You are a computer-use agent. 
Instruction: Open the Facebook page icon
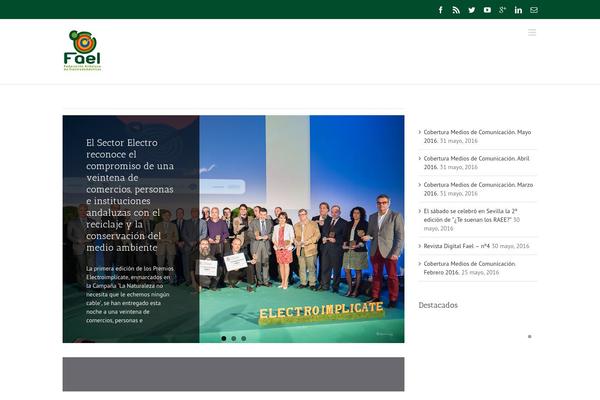pyautogui.click(x=440, y=10)
